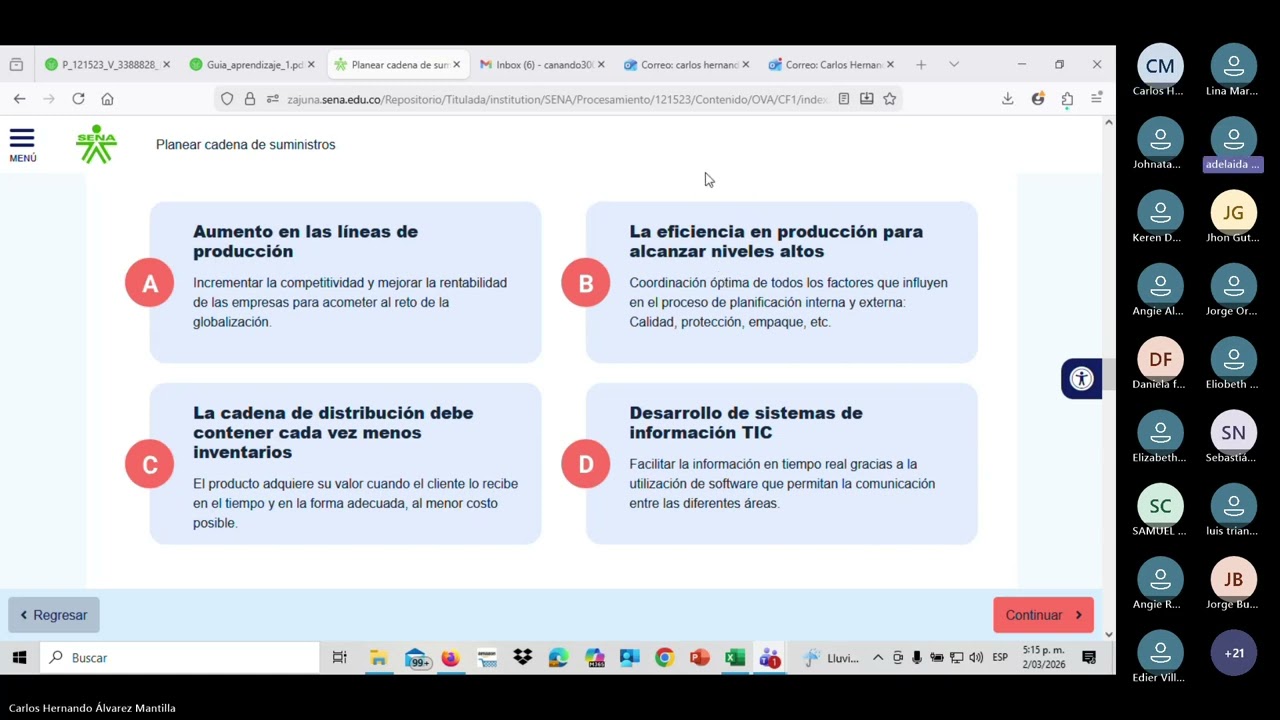Click the green SENA logo
1280x720 pixels.
(x=96, y=144)
